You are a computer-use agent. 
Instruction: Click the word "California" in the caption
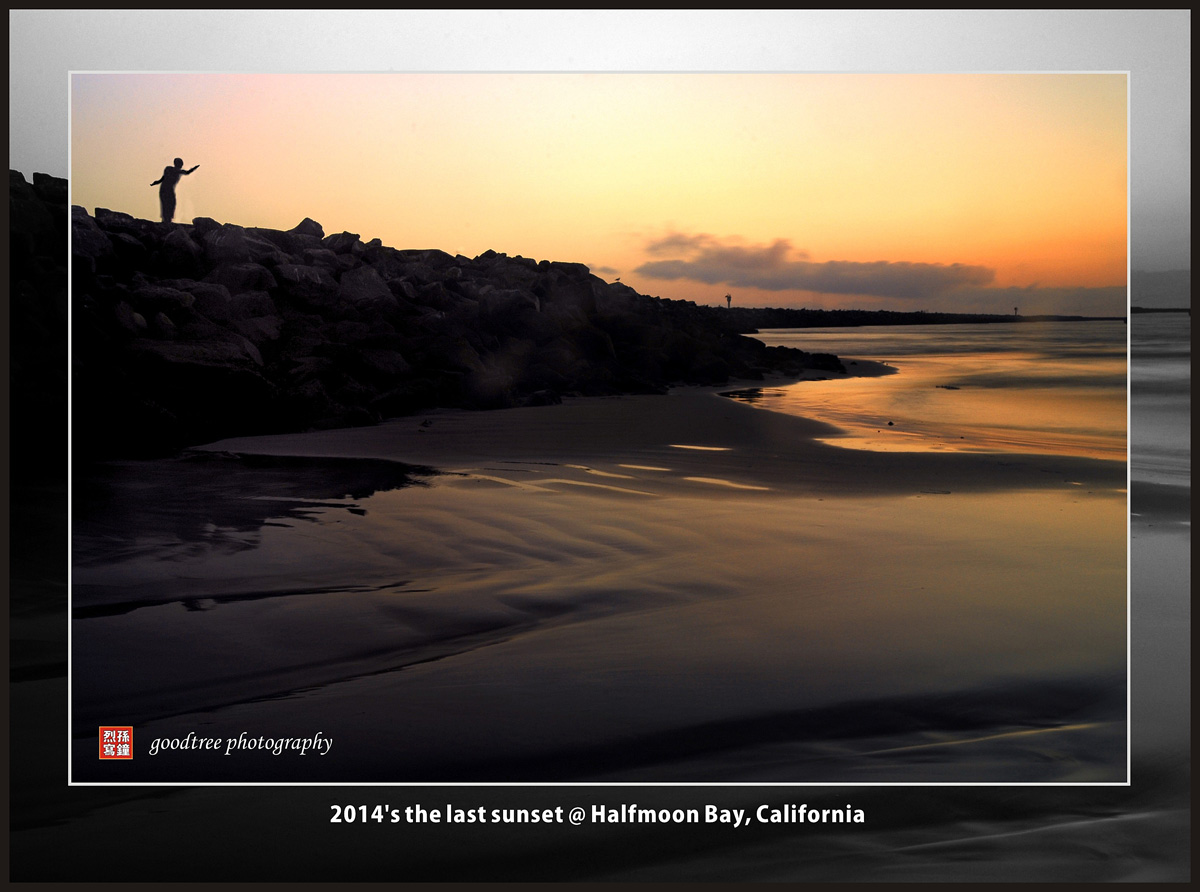(x=810, y=814)
